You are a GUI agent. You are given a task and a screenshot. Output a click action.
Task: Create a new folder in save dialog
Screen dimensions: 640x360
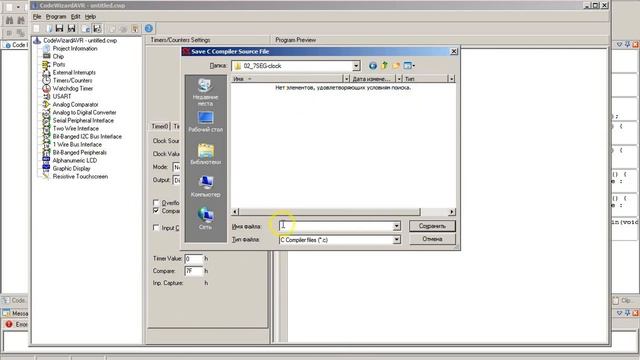pyautogui.click(x=396, y=66)
